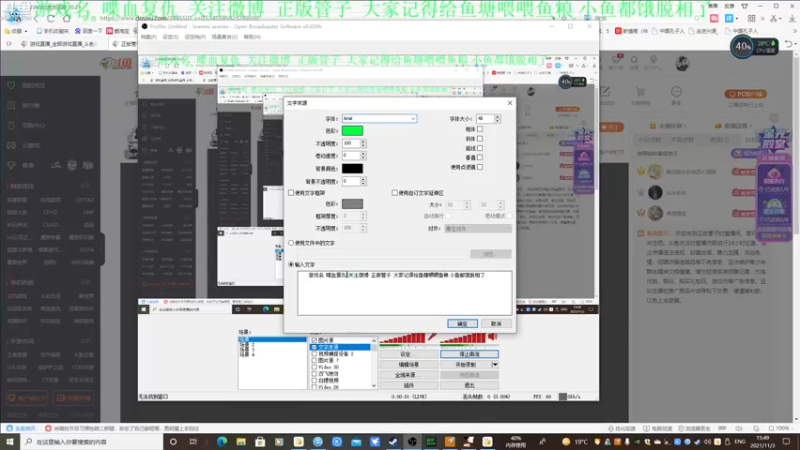Pick the green text color swatch
The image size is (800, 450).
pyautogui.click(x=352, y=131)
